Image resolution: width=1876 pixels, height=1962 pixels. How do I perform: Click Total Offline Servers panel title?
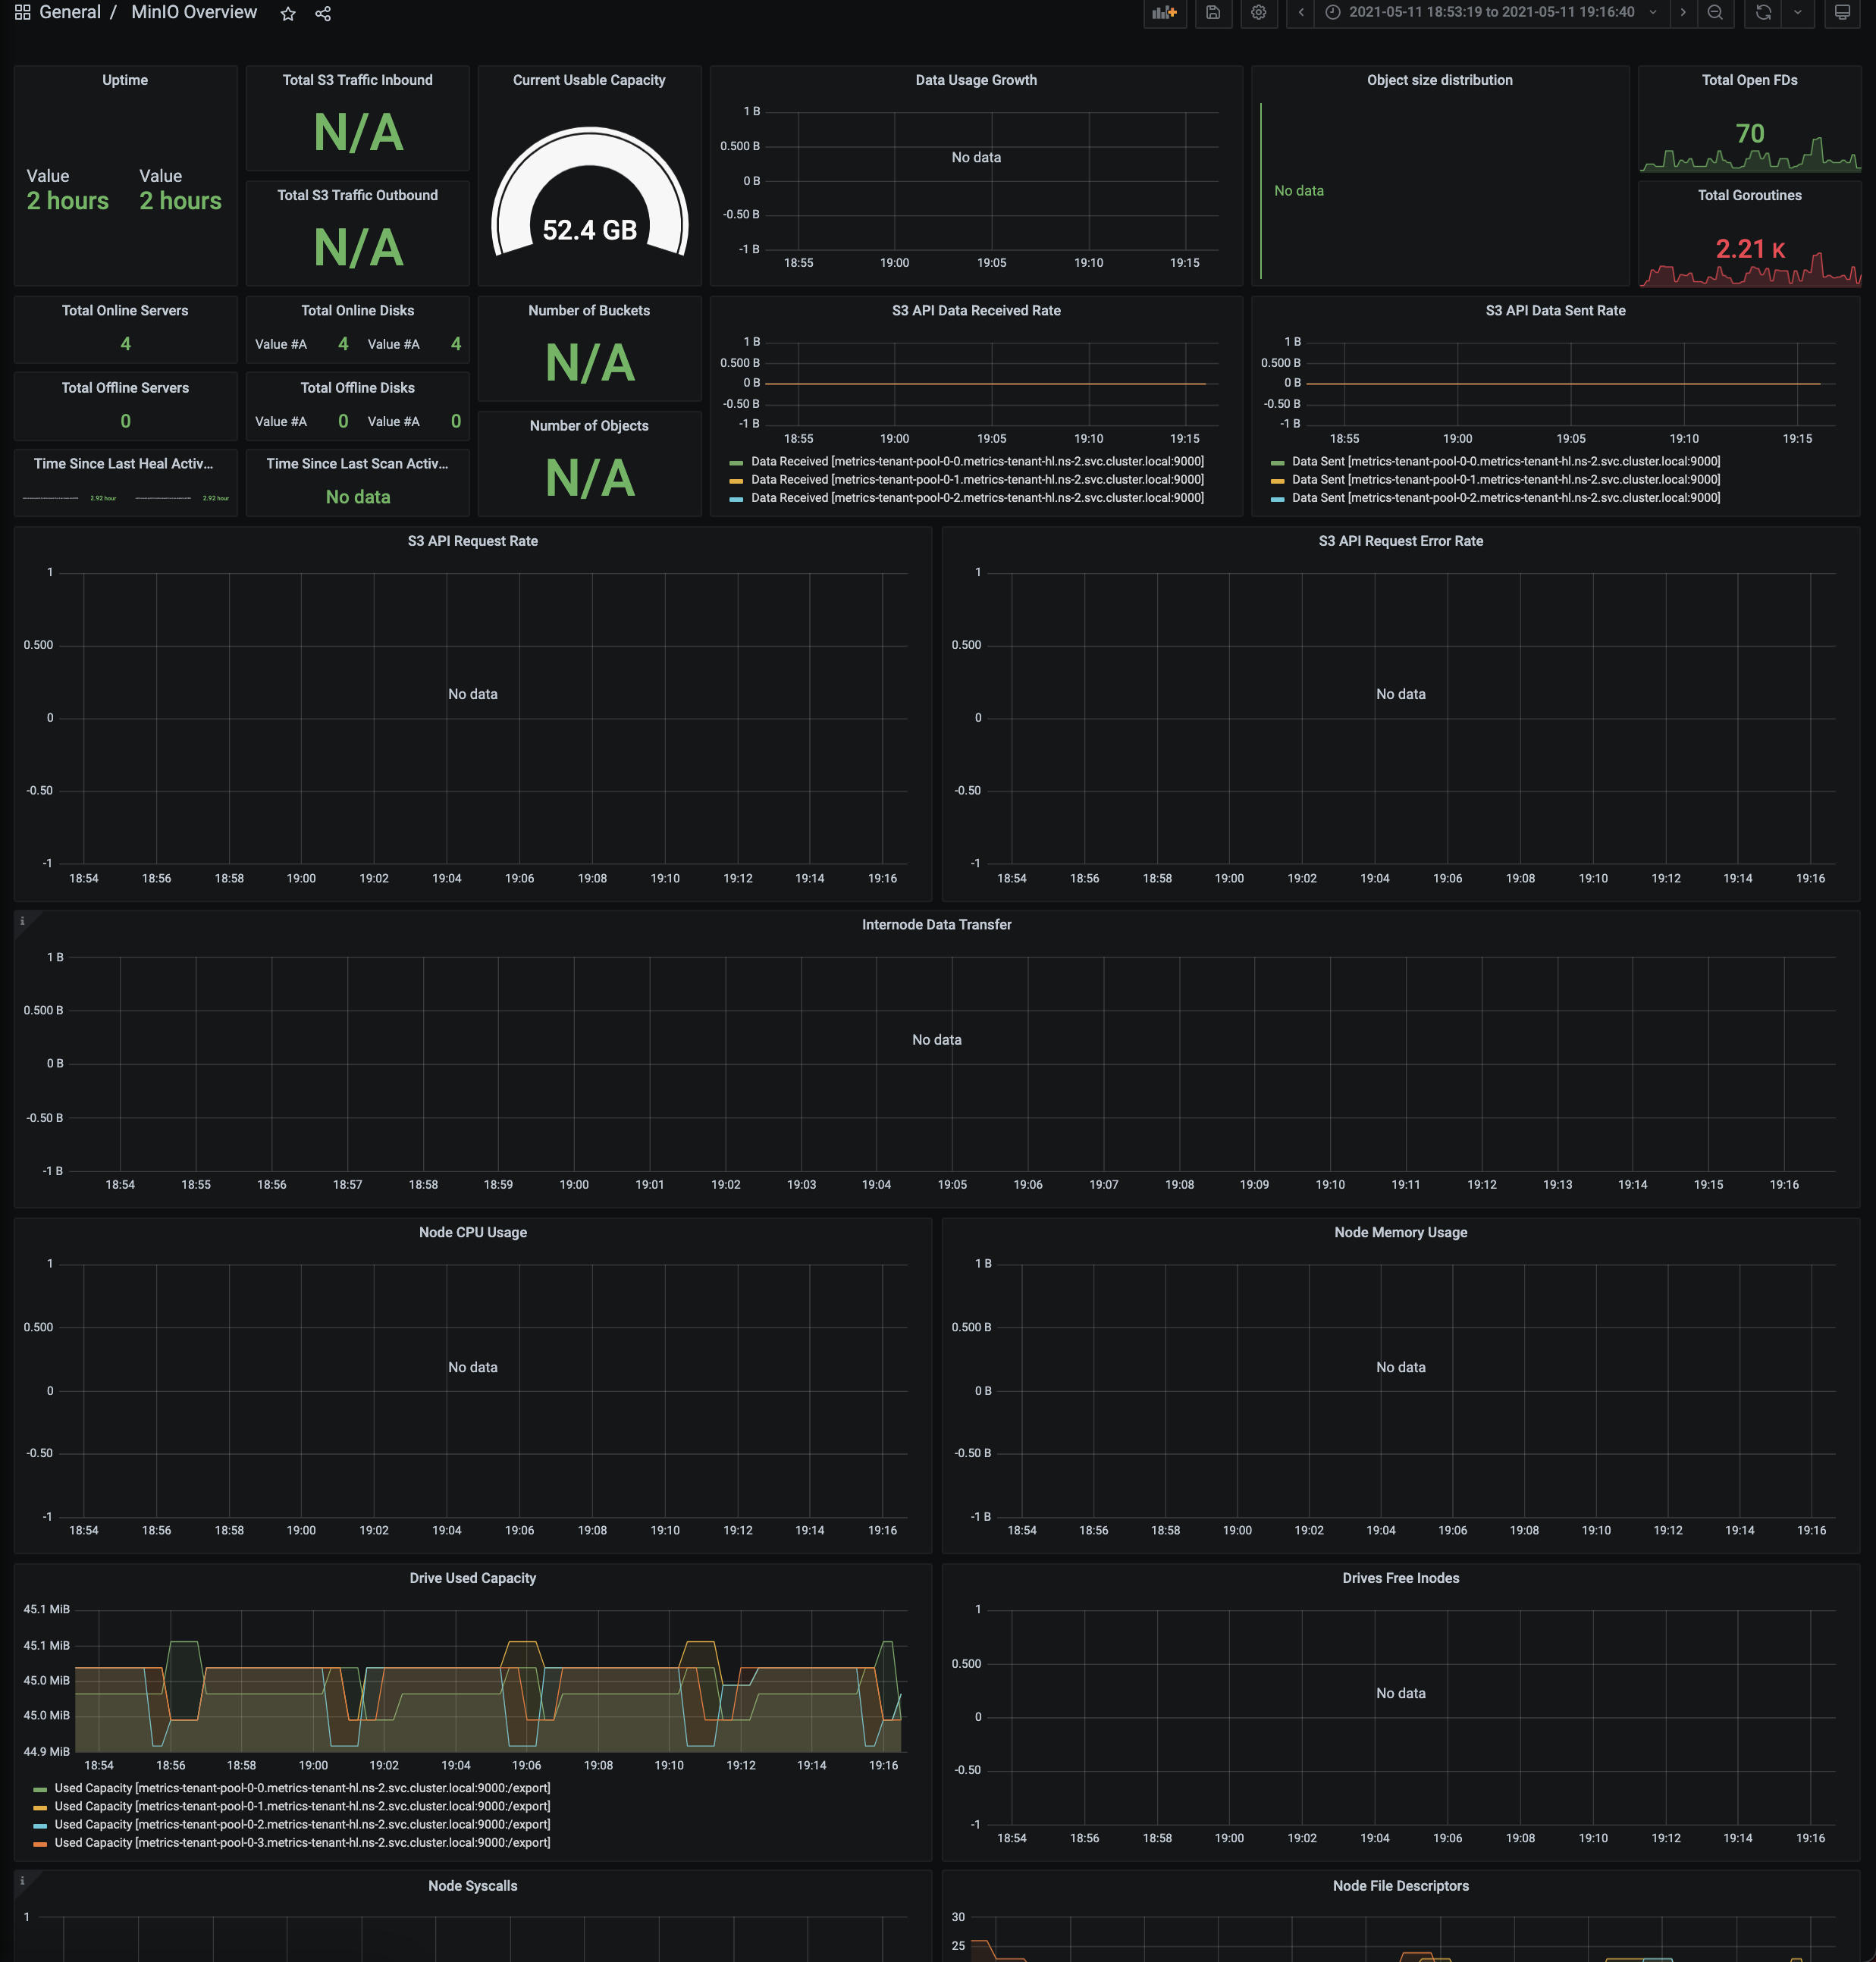click(x=125, y=388)
